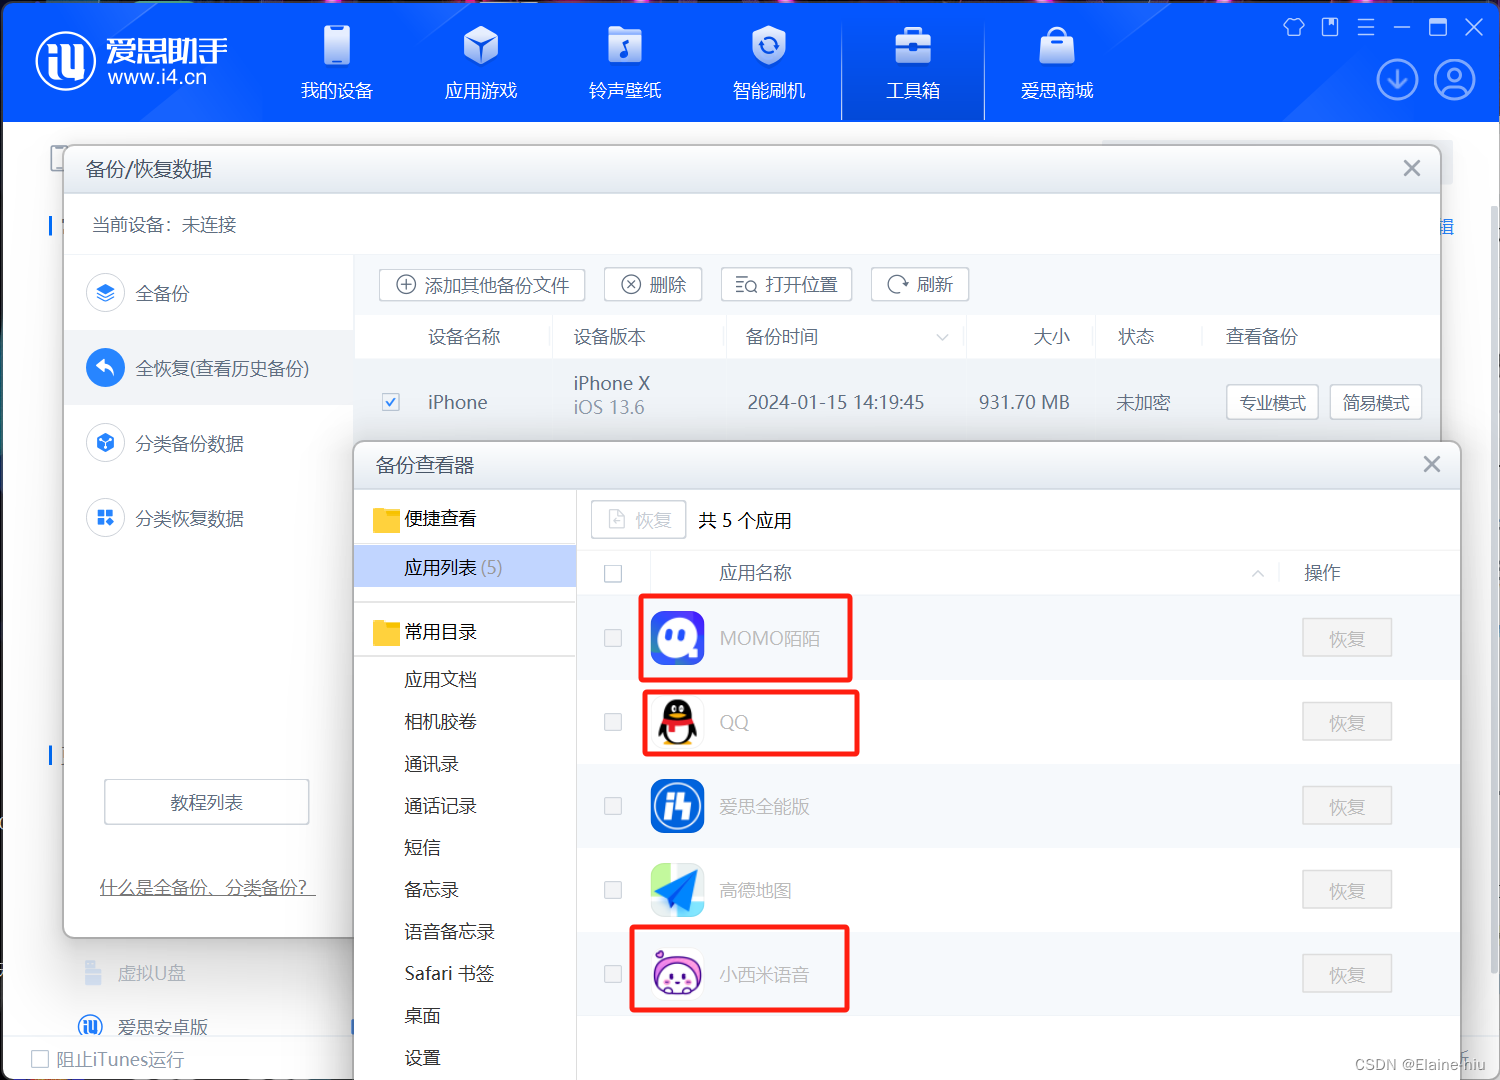Select 全备份 in the sidebar
Viewport: 1500px width, 1080px height.
coord(208,293)
